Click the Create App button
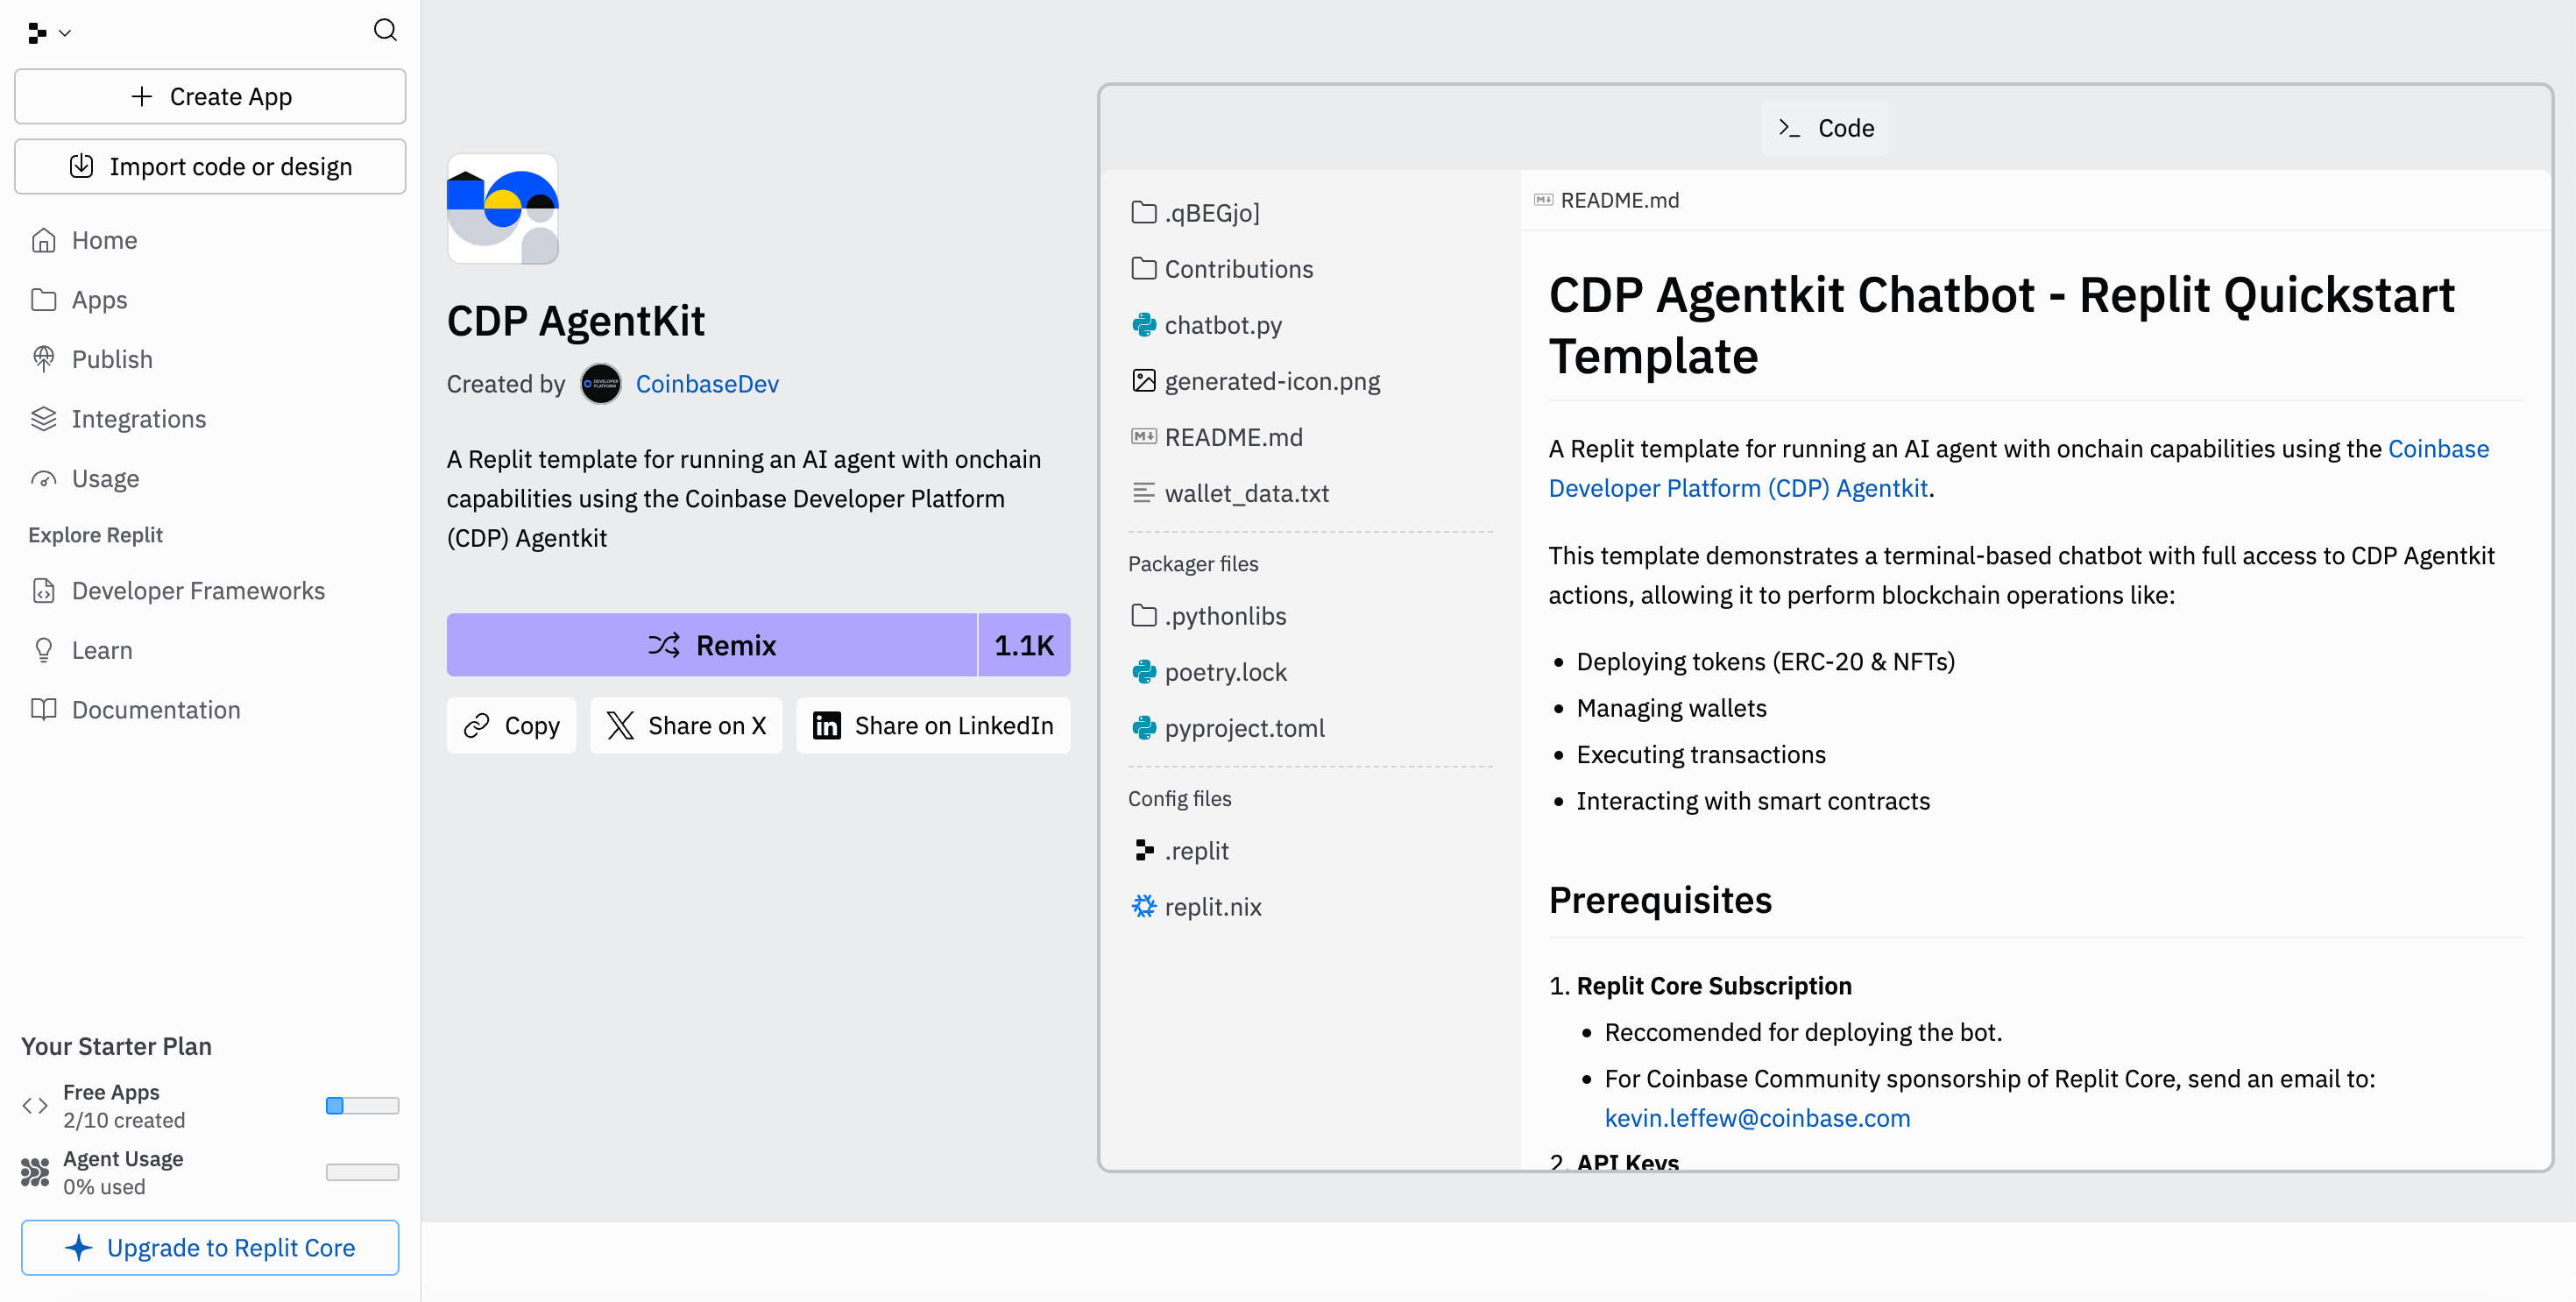 (210, 97)
